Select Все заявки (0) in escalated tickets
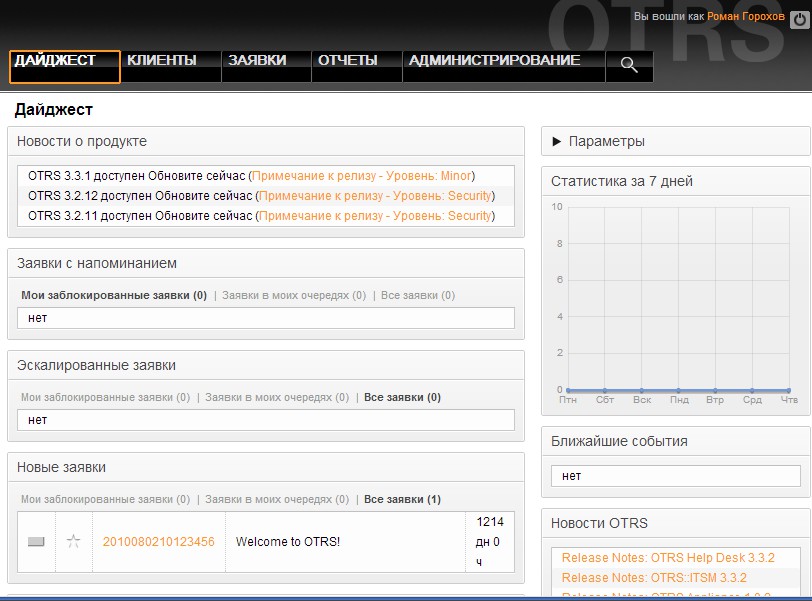This screenshot has width=812, height=601. pyautogui.click(x=402, y=397)
